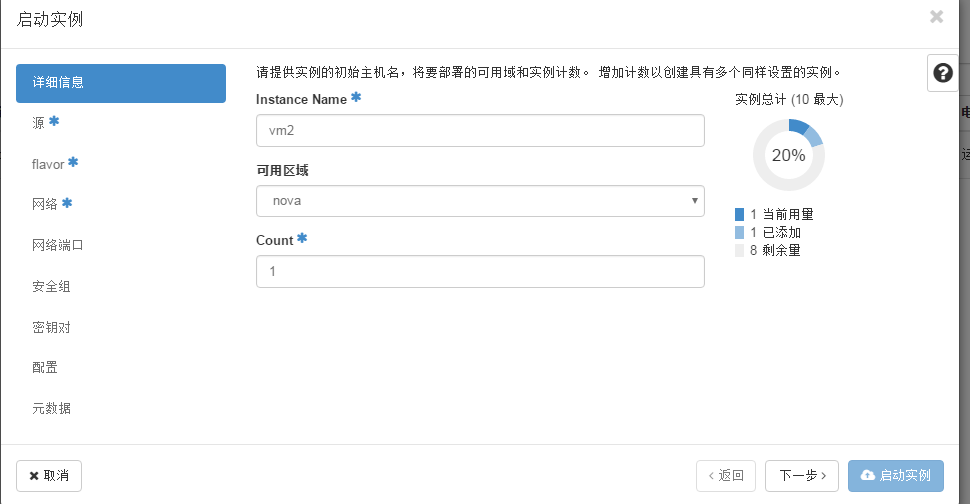Screen dimensions: 970x504
Task: Click the 20% usage donut chart
Action: pyautogui.click(x=789, y=155)
